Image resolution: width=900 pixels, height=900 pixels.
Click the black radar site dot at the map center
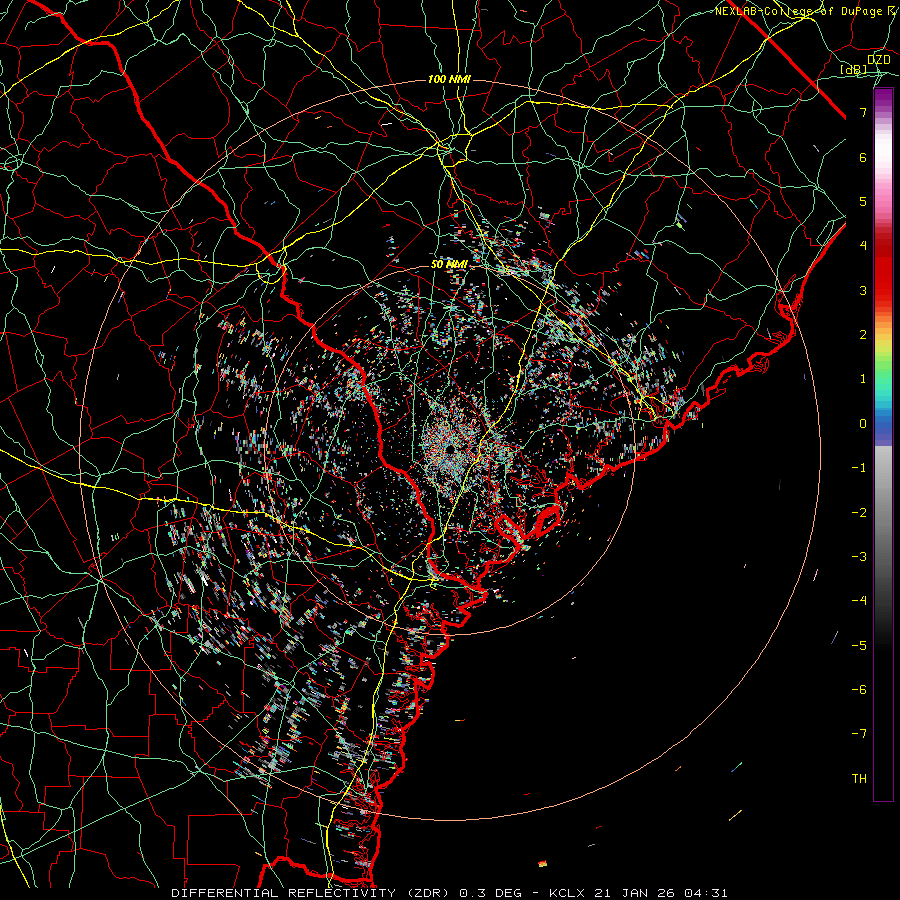pyautogui.click(x=451, y=449)
